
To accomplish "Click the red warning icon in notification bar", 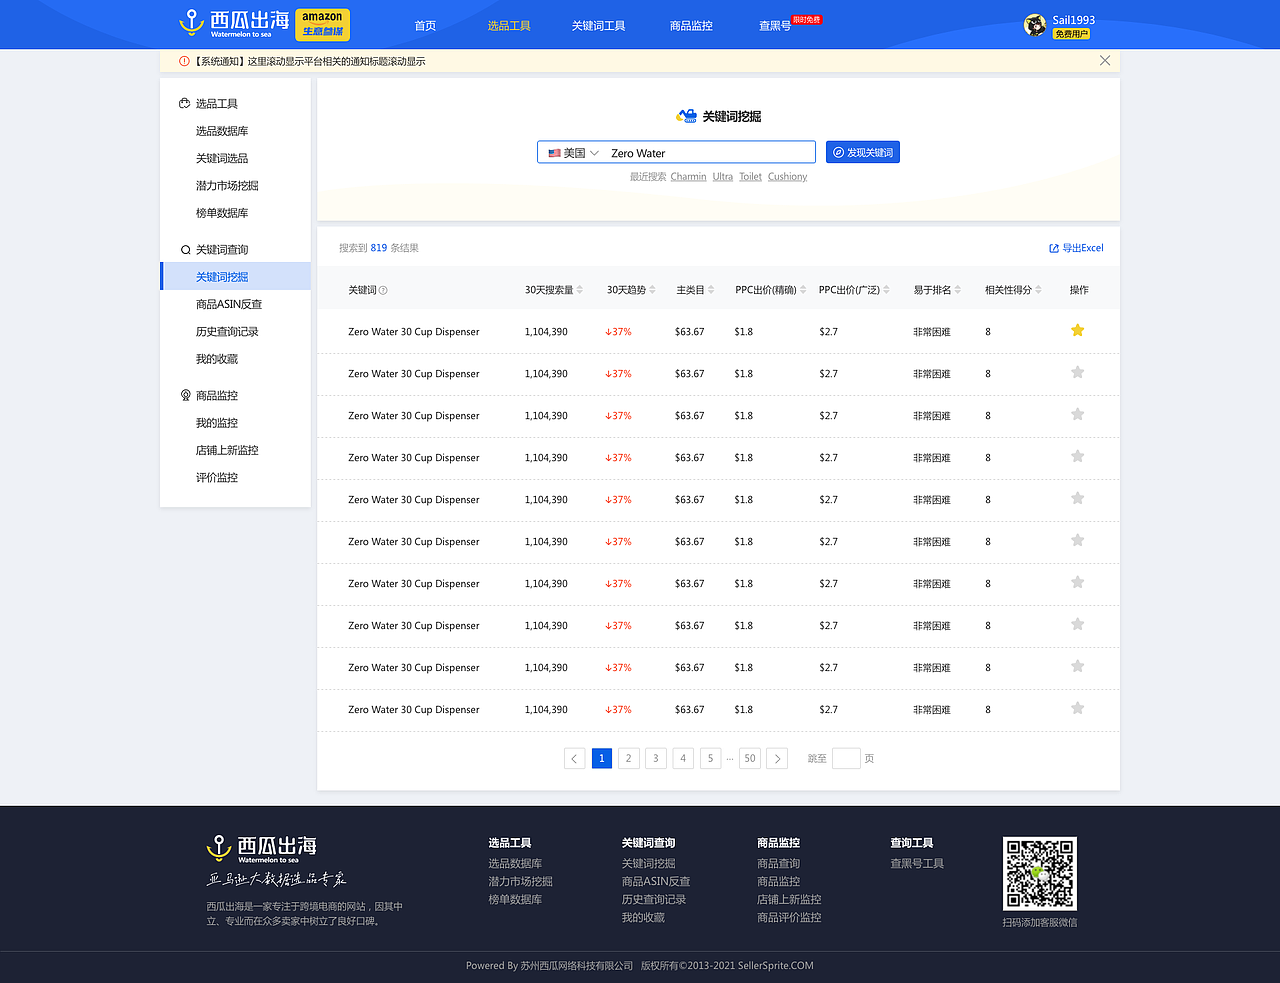I will point(184,61).
